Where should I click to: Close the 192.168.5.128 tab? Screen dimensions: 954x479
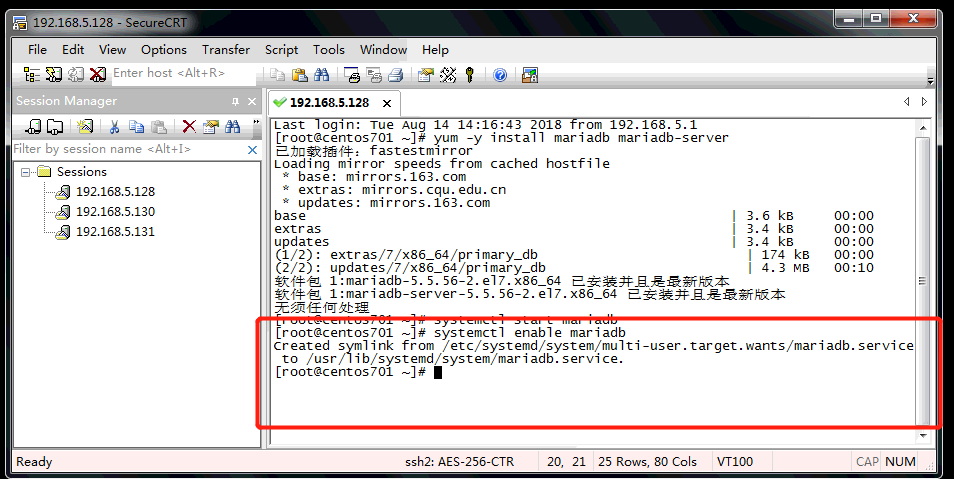point(387,103)
